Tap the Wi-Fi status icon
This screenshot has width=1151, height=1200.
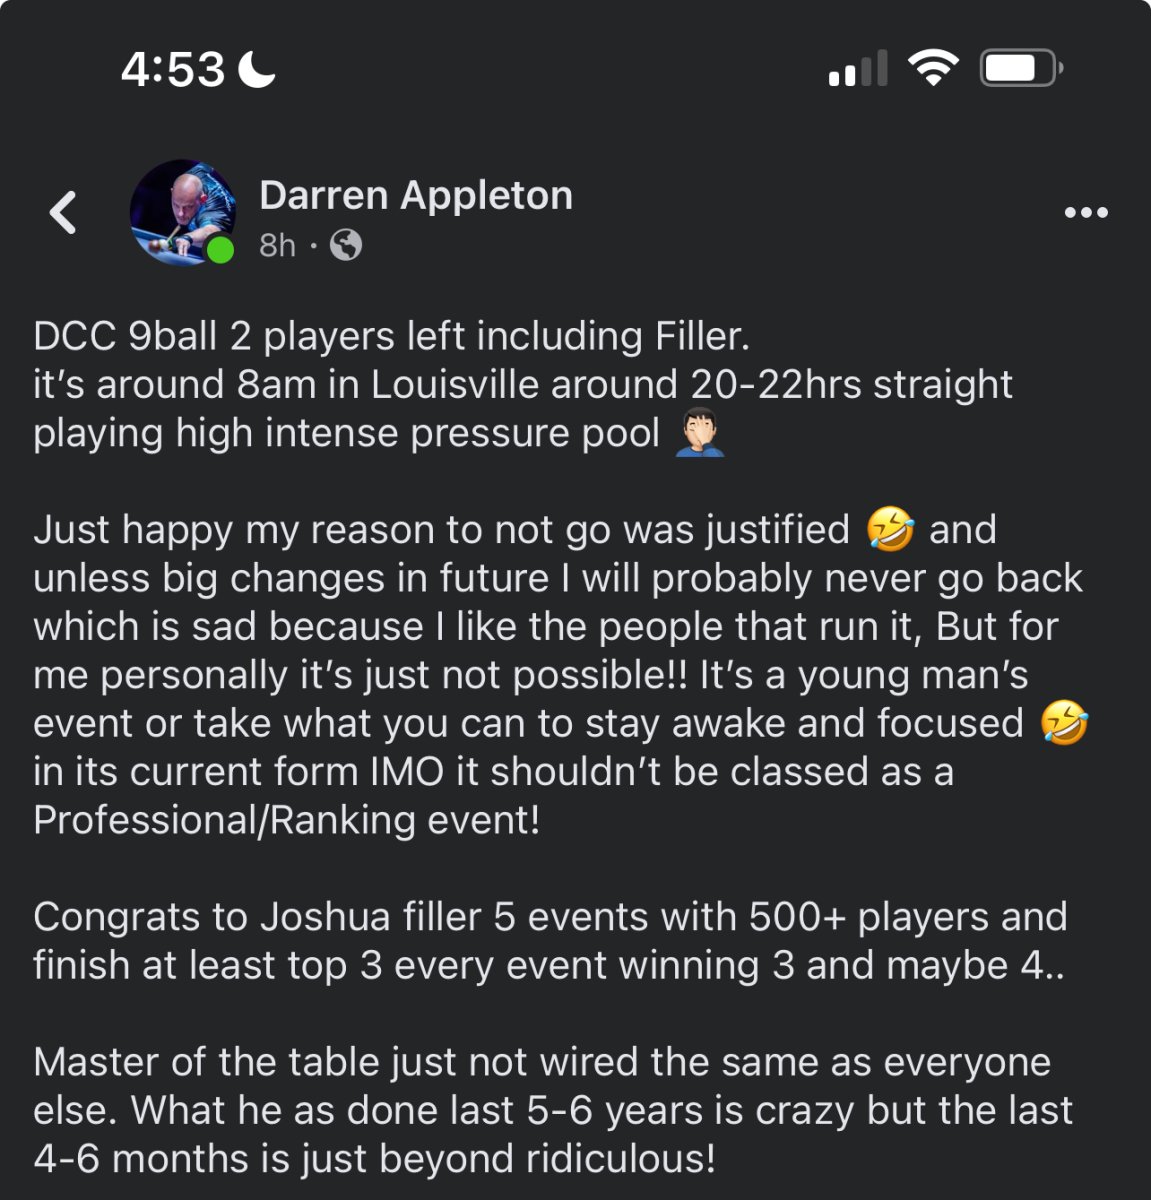click(932, 68)
